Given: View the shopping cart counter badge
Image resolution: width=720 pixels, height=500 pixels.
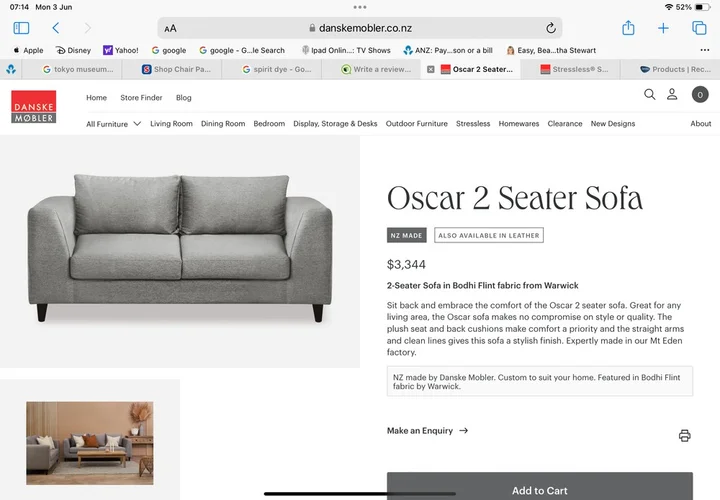Looking at the screenshot, I should click(700, 95).
